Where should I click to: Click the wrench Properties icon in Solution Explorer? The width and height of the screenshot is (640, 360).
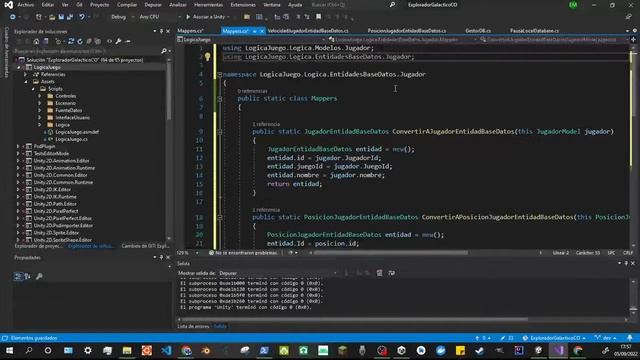tap(118, 41)
